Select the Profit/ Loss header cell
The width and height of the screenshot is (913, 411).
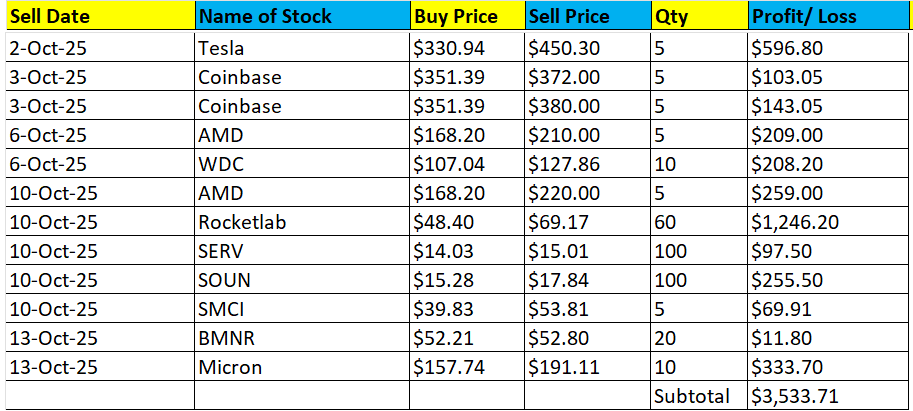coord(828,17)
